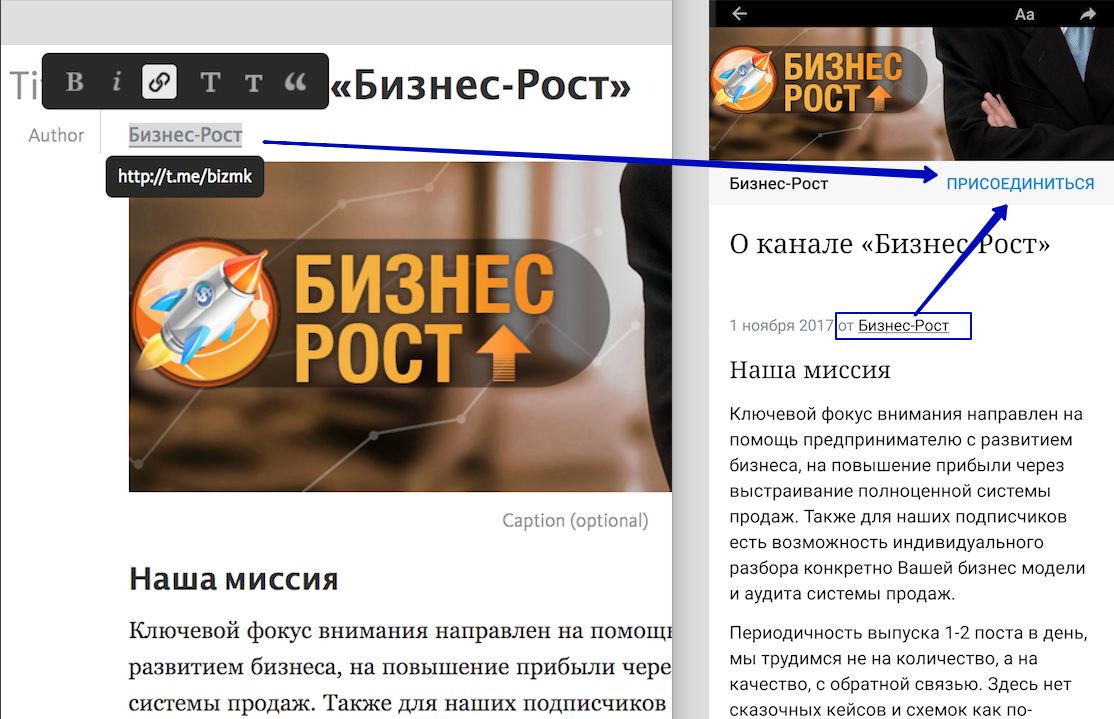This screenshot has width=1114, height=719.
Task: Click the ПРИСОЕДИНИТЬСЯ join button
Action: click(1020, 184)
